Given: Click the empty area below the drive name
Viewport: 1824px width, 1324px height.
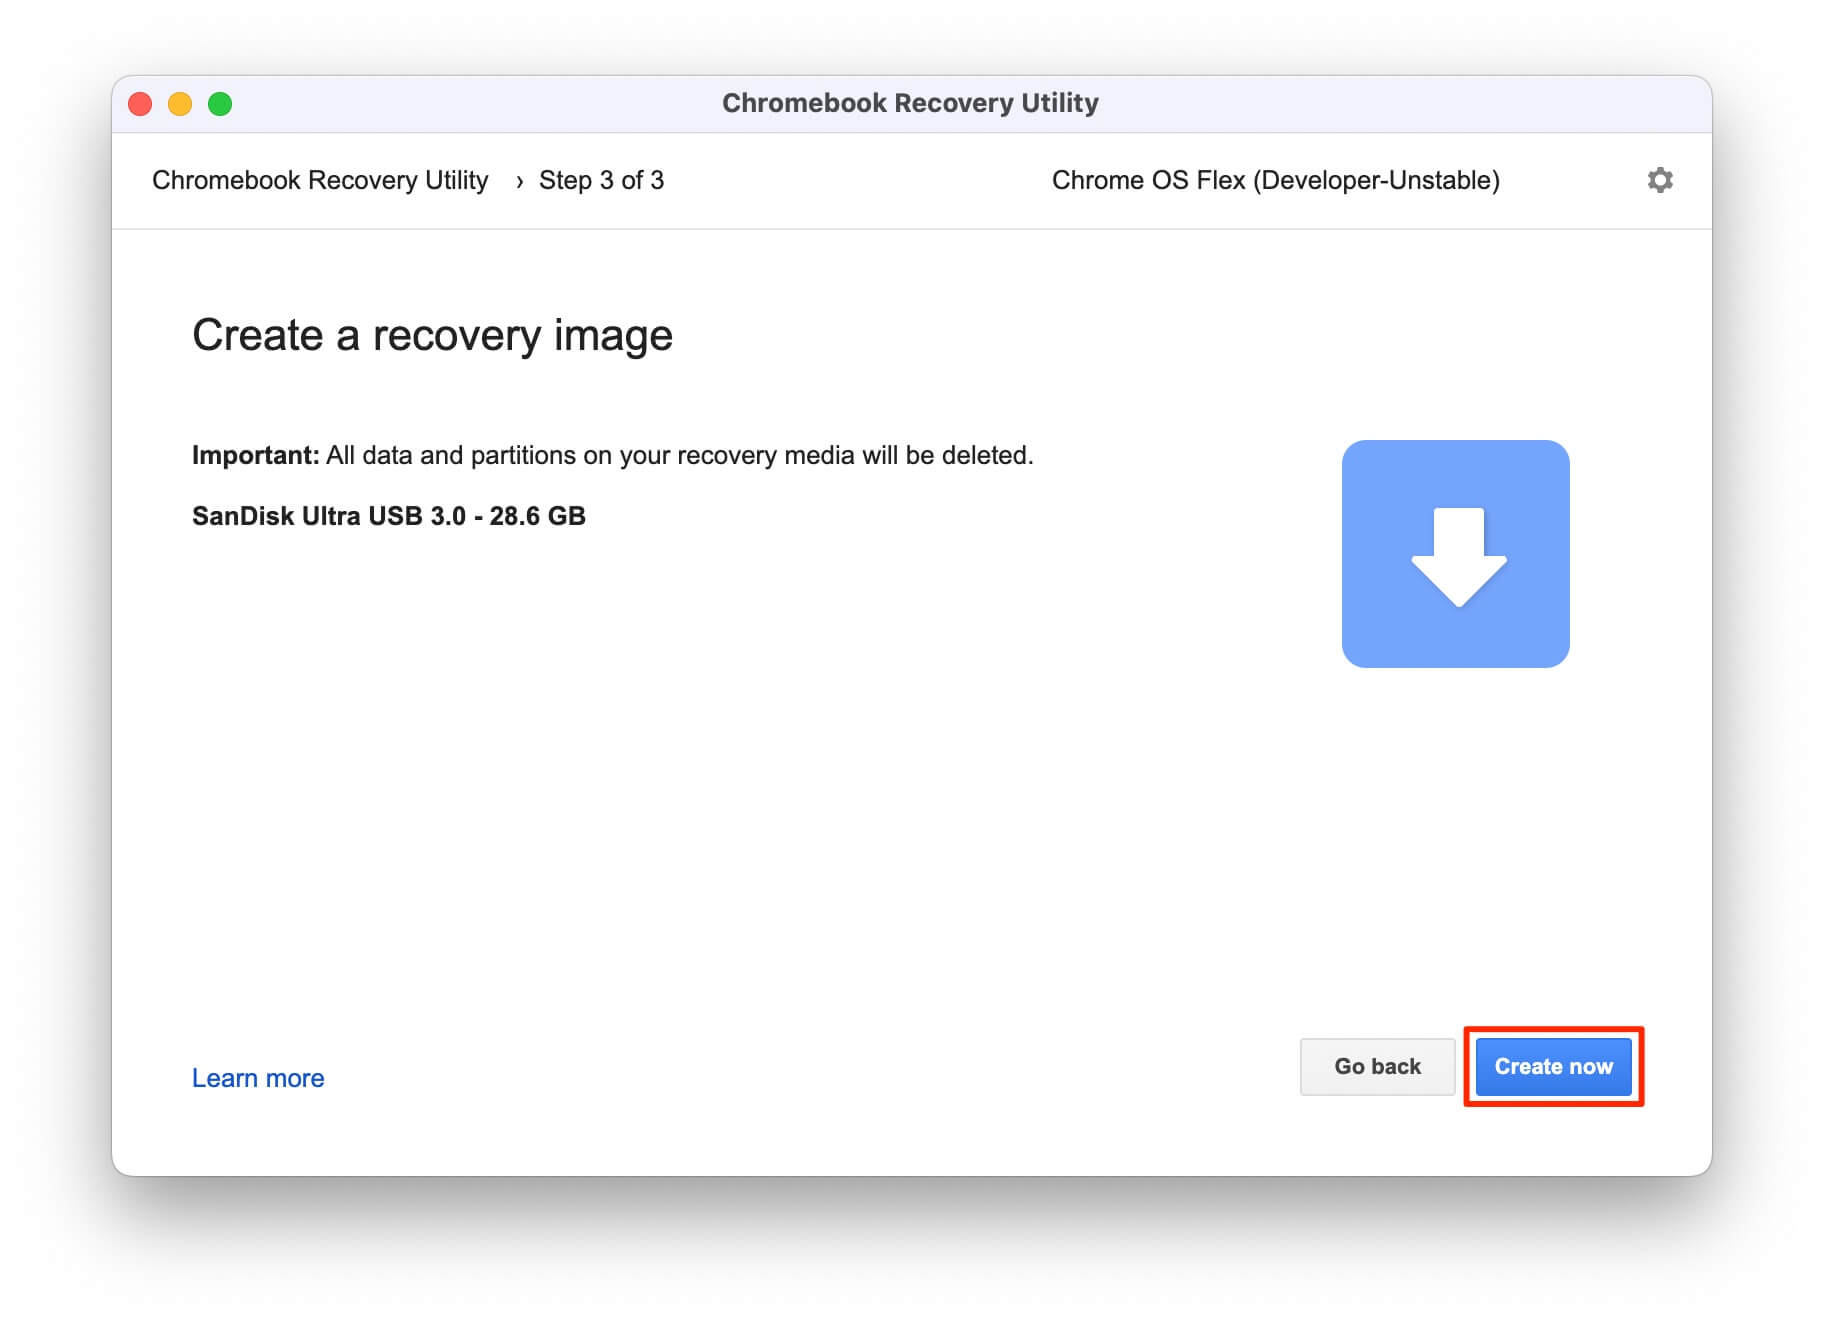Looking at the screenshot, I should pyautogui.click(x=600, y=750).
